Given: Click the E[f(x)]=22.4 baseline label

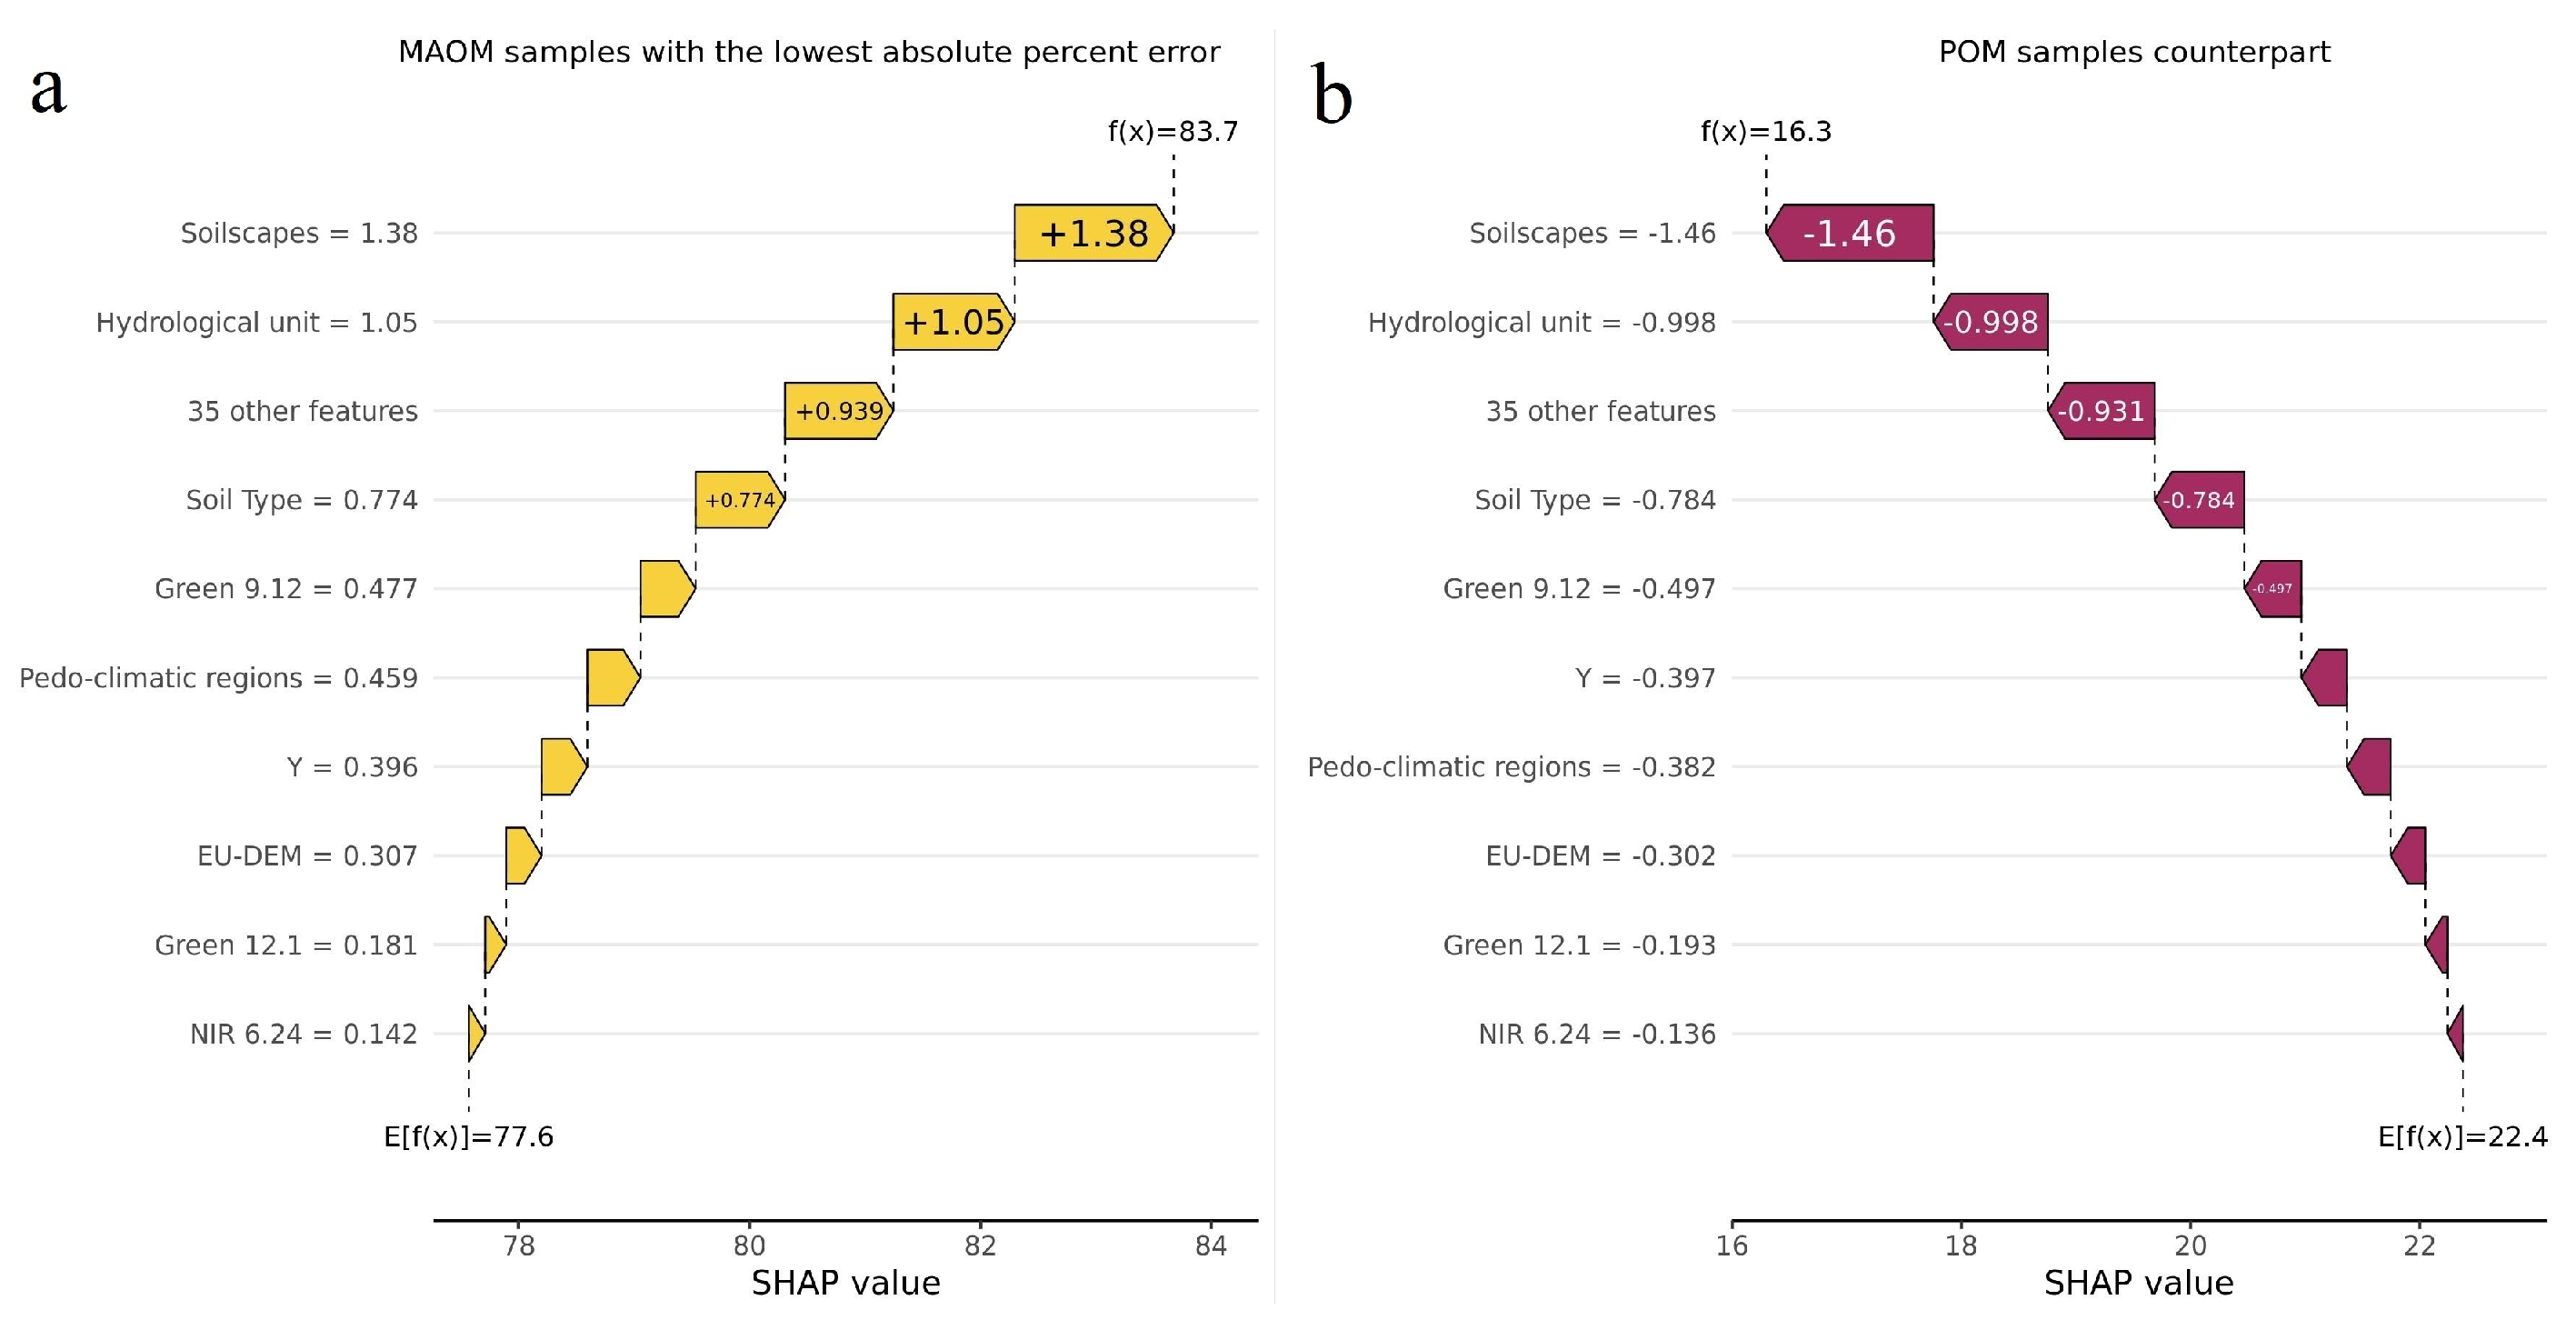Looking at the screenshot, I should tap(2462, 1137).
